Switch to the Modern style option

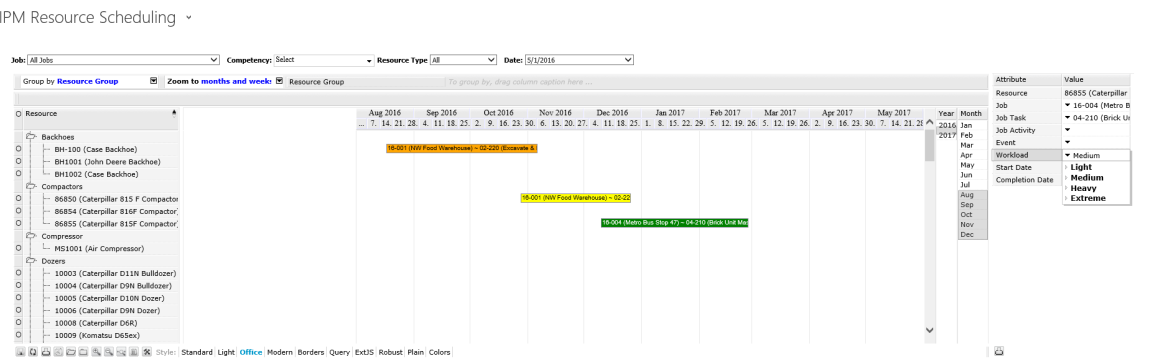280,352
